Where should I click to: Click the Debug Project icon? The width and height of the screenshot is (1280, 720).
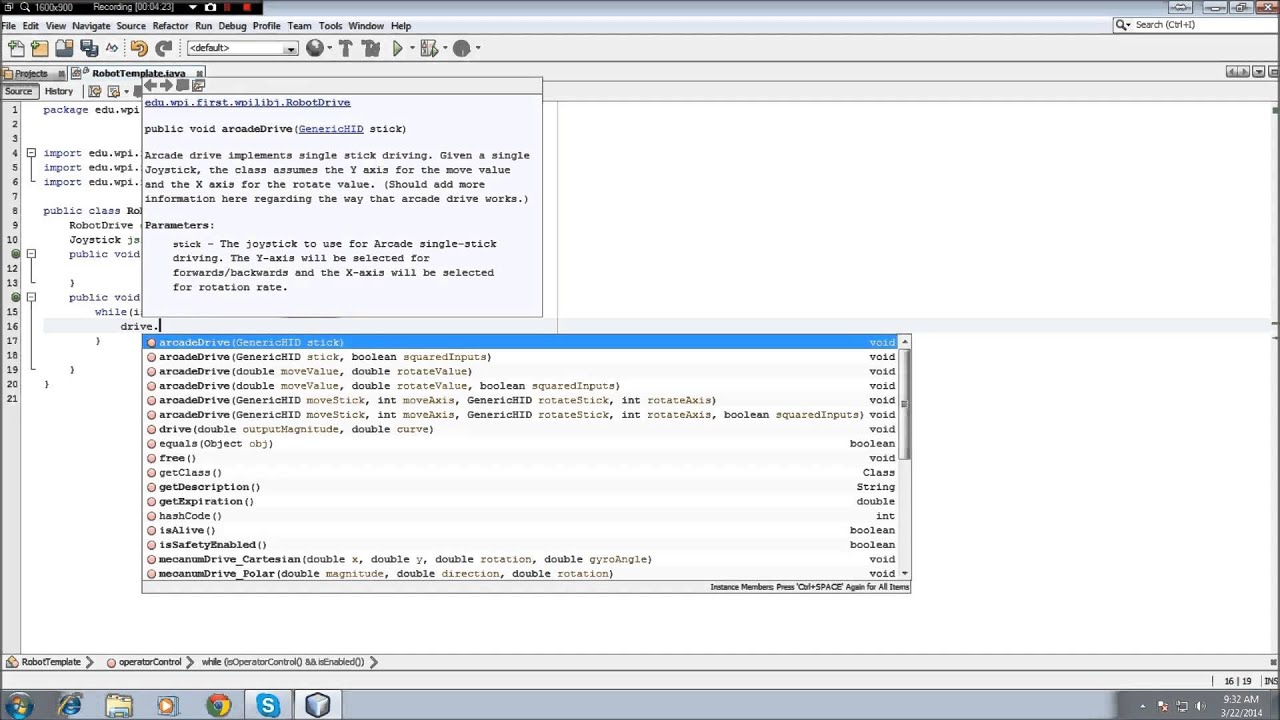tap(428, 48)
